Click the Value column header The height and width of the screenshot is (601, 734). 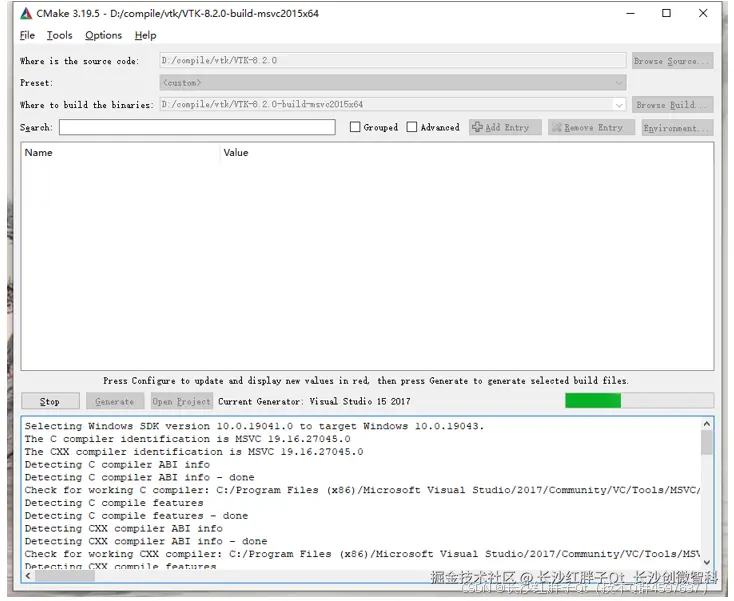pos(236,153)
